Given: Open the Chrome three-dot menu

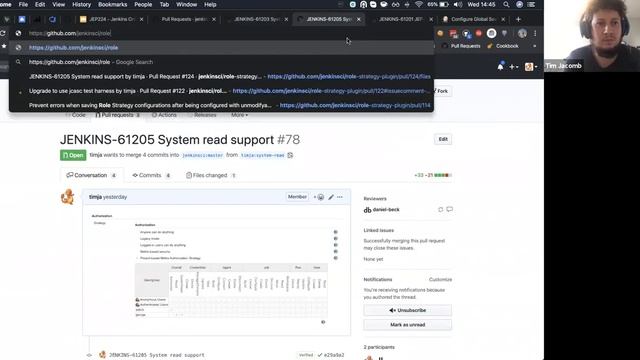Looking at the screenshot, I should 535,33.
